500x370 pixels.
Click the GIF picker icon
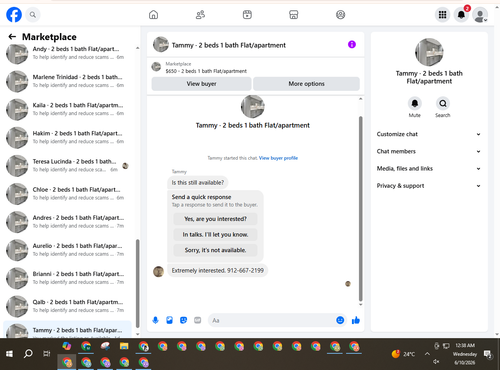pyautogui.click(x=198, y=320)
